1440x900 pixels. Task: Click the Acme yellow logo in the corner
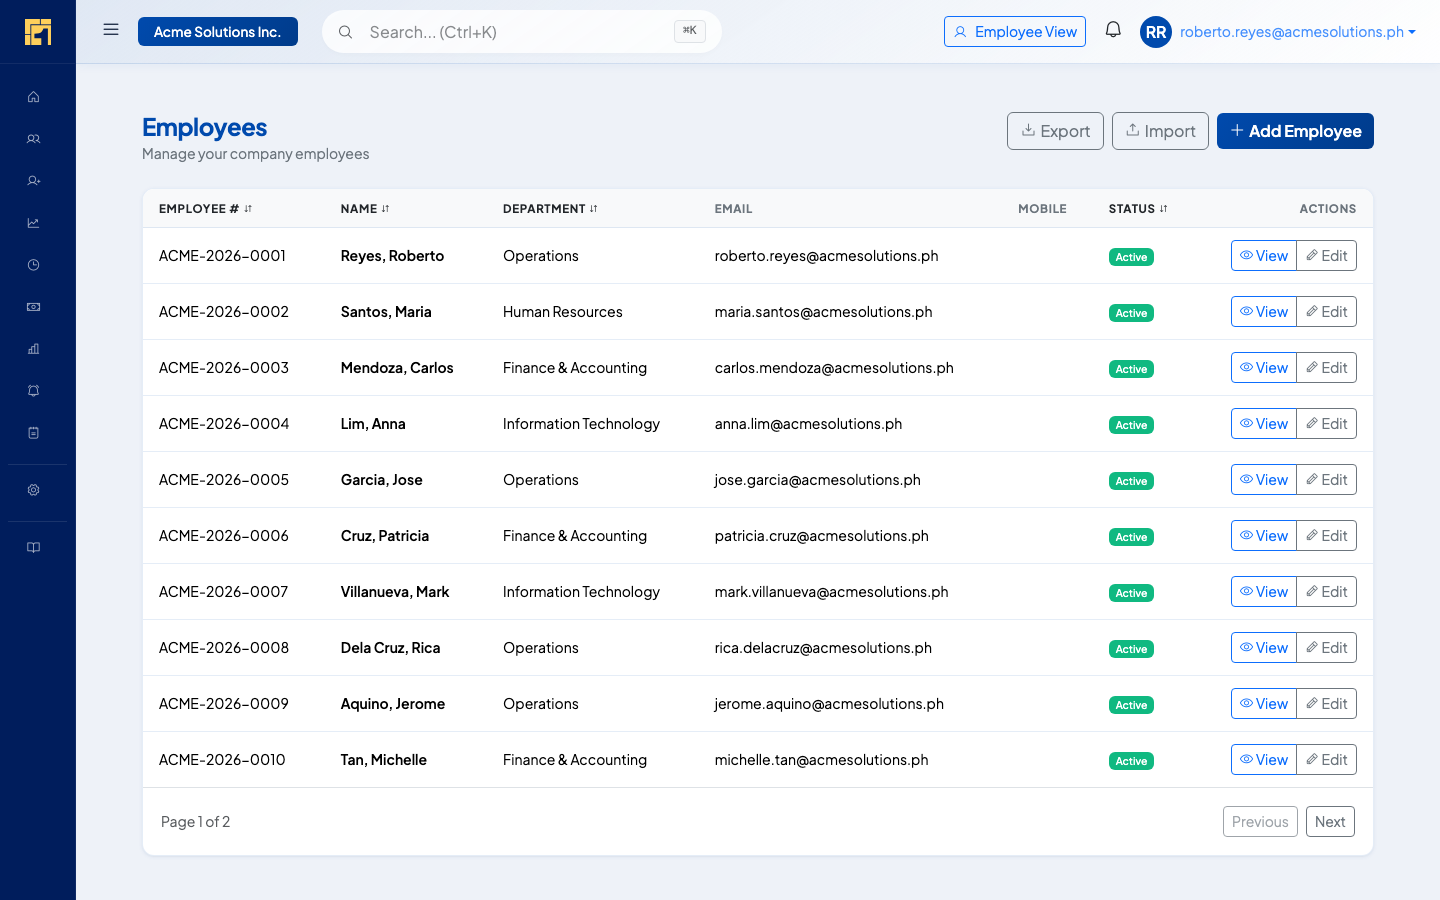click(38, 32)
